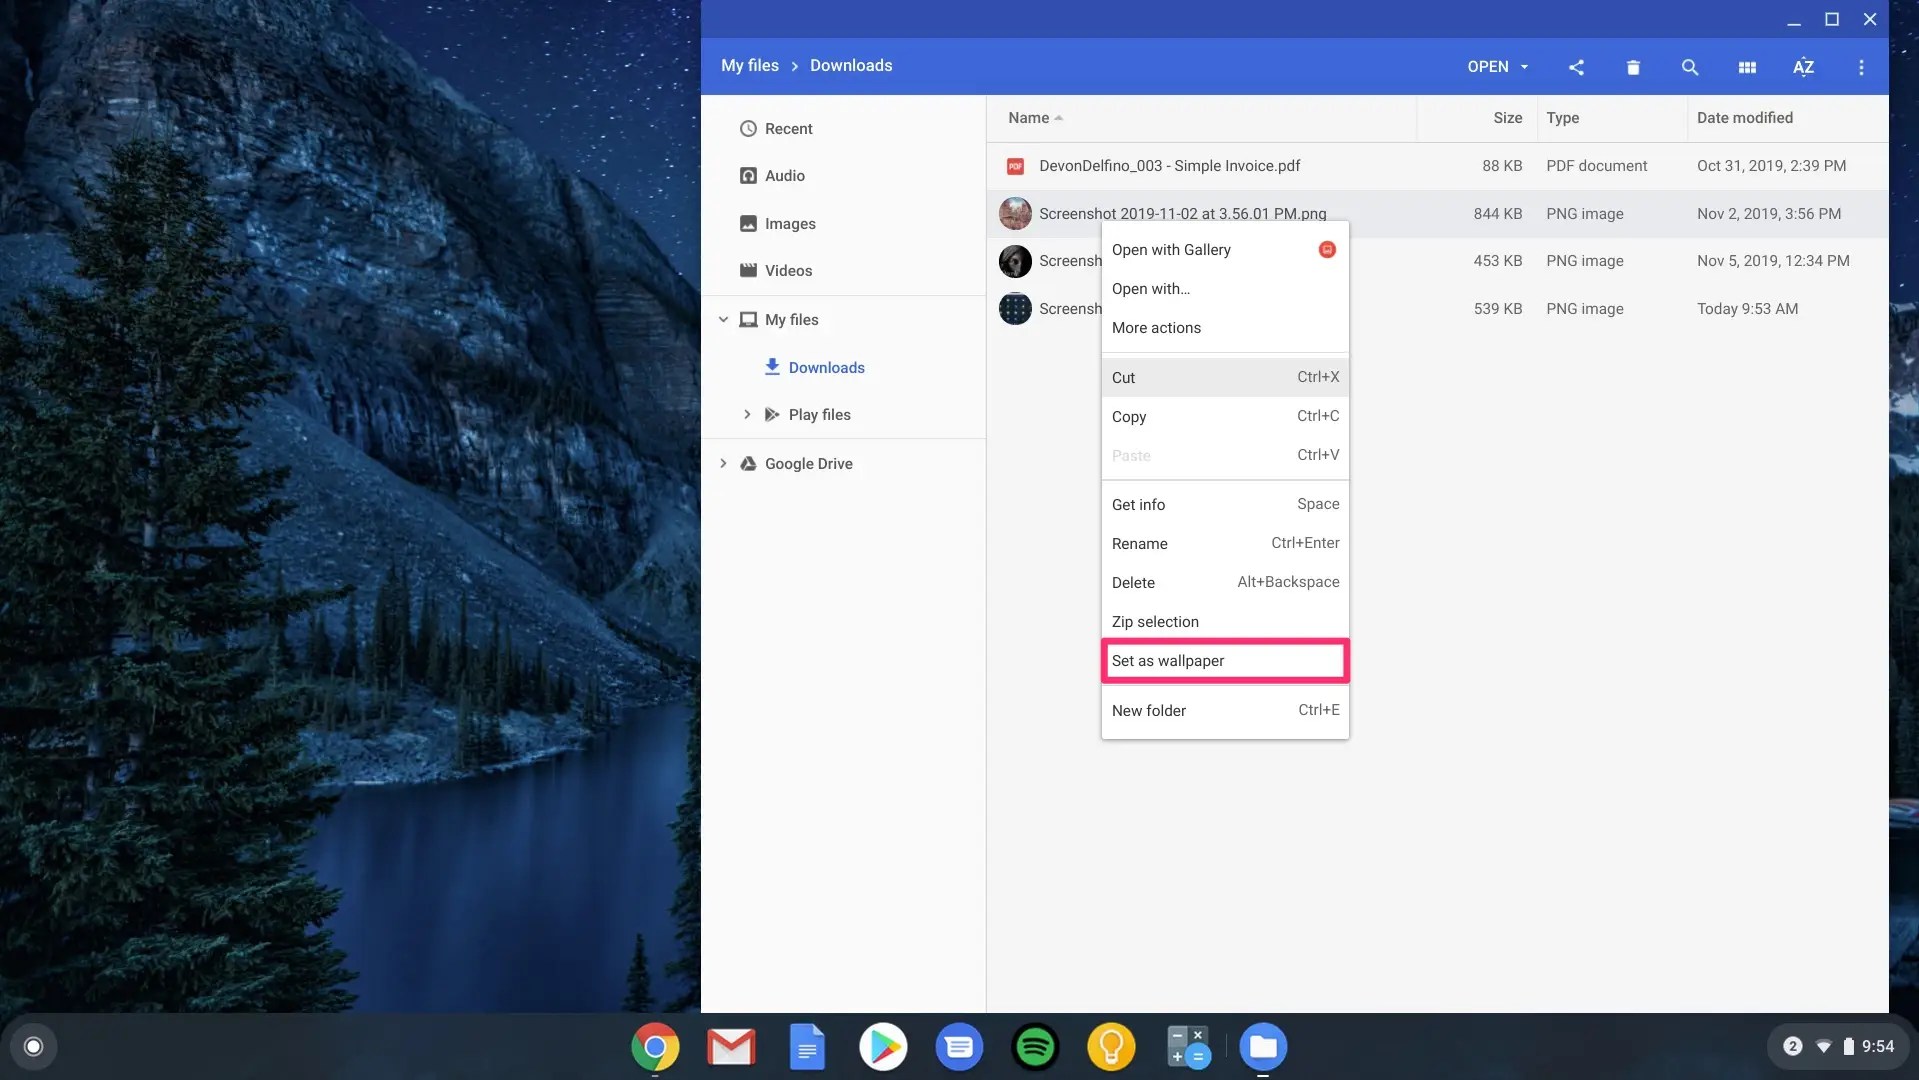1919x1080 pixels.
Task: Choose More actions in context menu
Action: click(x=1225, y=328)
